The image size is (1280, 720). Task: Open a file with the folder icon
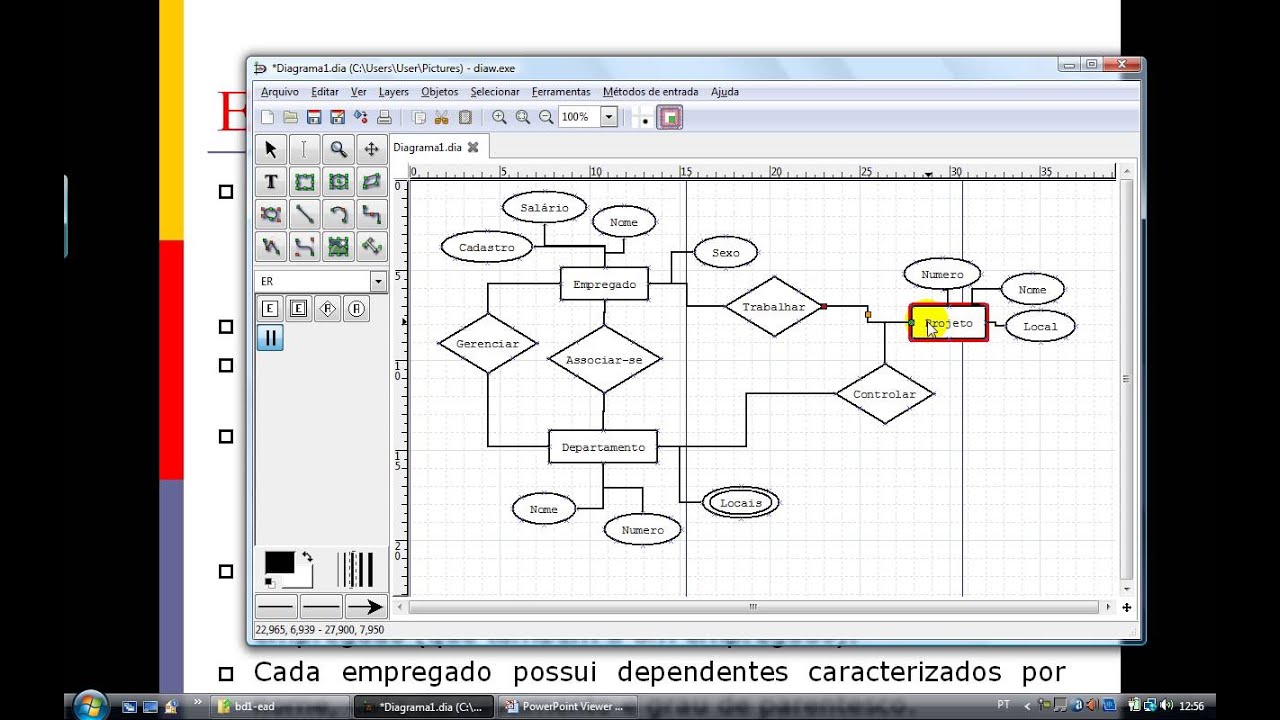click(x=290, y=117)
